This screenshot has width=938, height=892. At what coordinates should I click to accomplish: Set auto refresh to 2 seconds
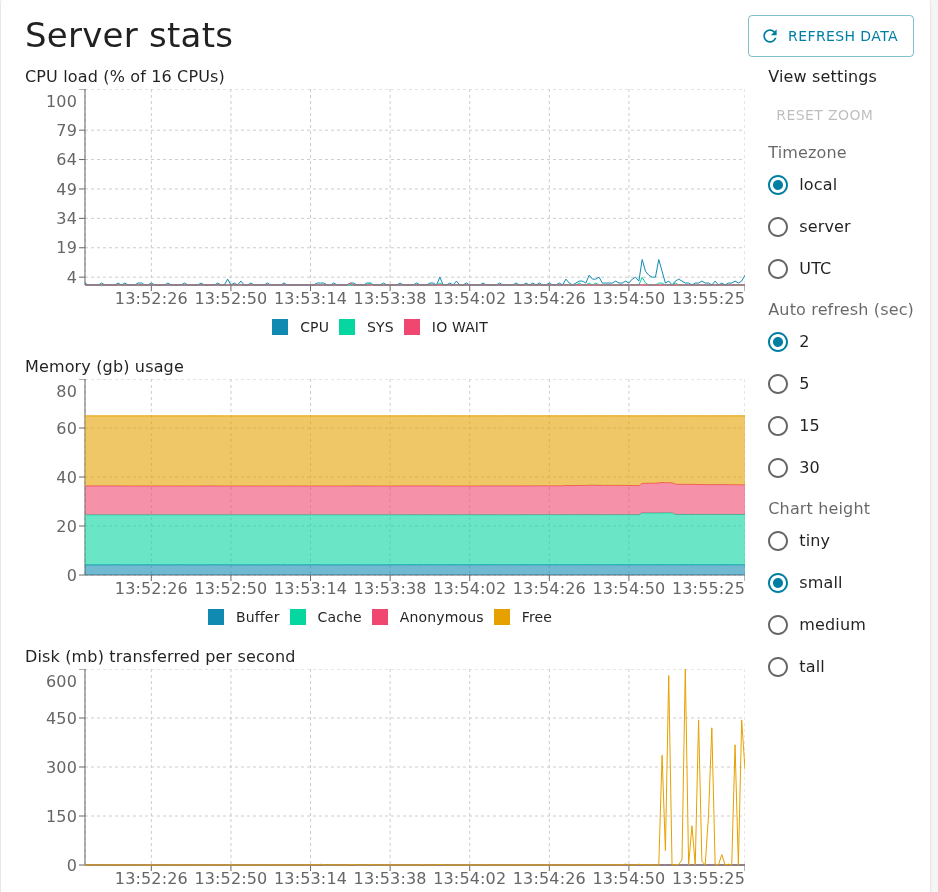(x=778, y=342)
